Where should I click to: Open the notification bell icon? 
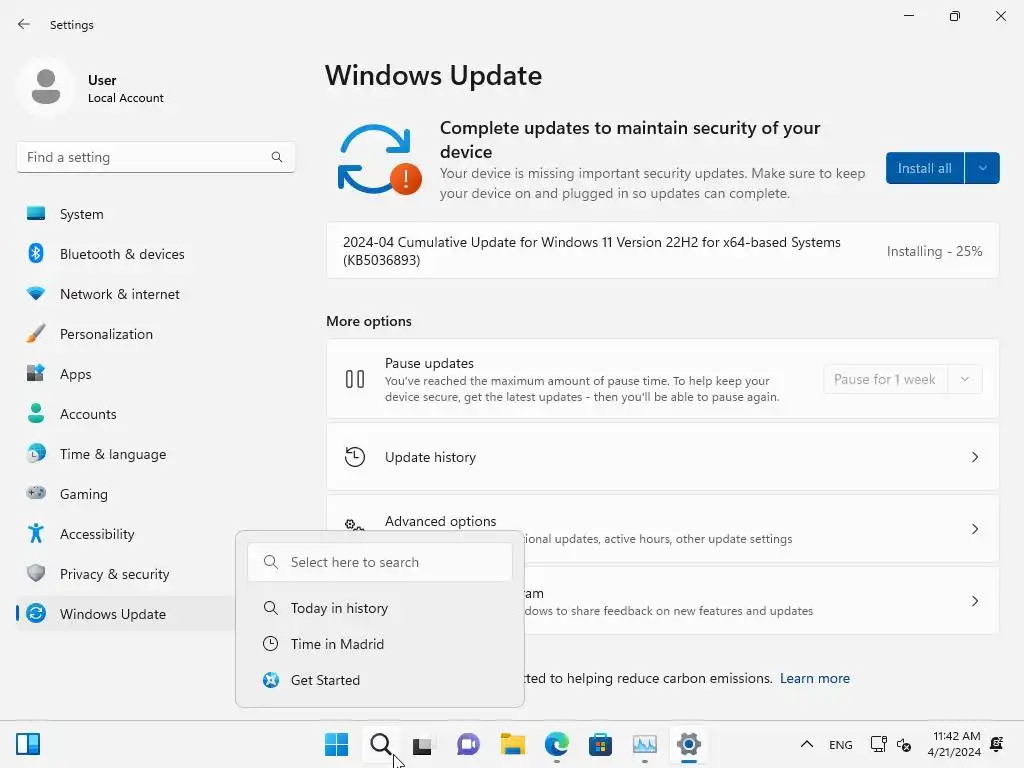click(x=997, y=744)
